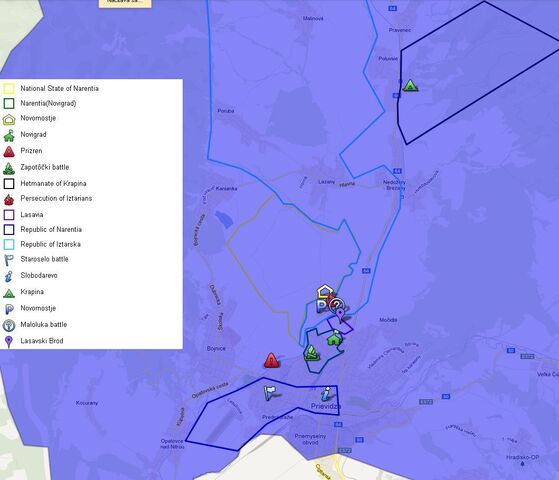The width and height of the screenshot is (559, 480).
Task: Click the yellow tooltip box at top
Action: [x=125, y=4]
